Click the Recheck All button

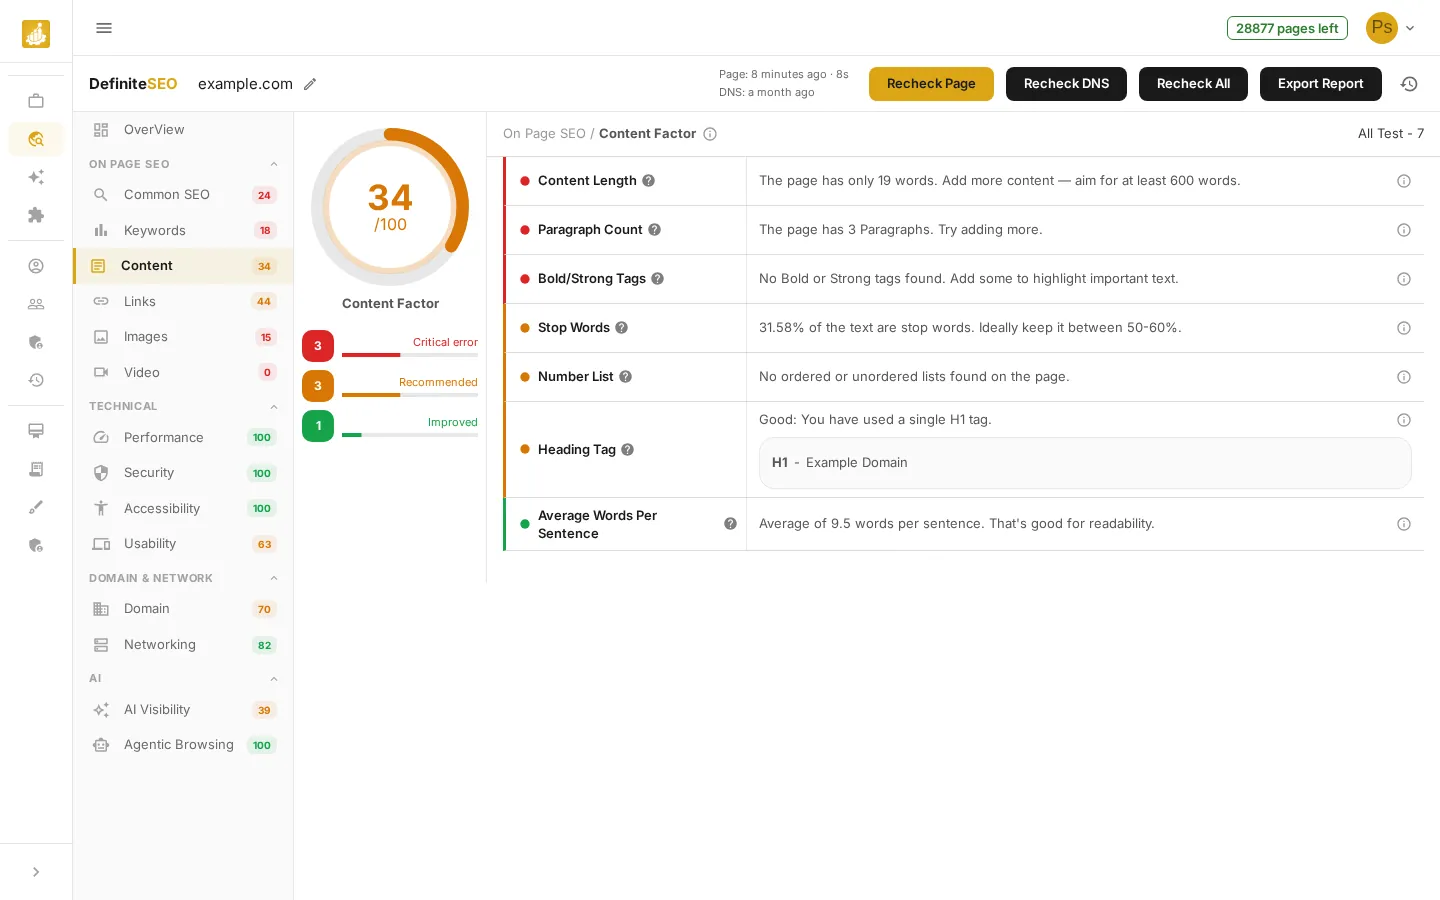coord(1193,84)
